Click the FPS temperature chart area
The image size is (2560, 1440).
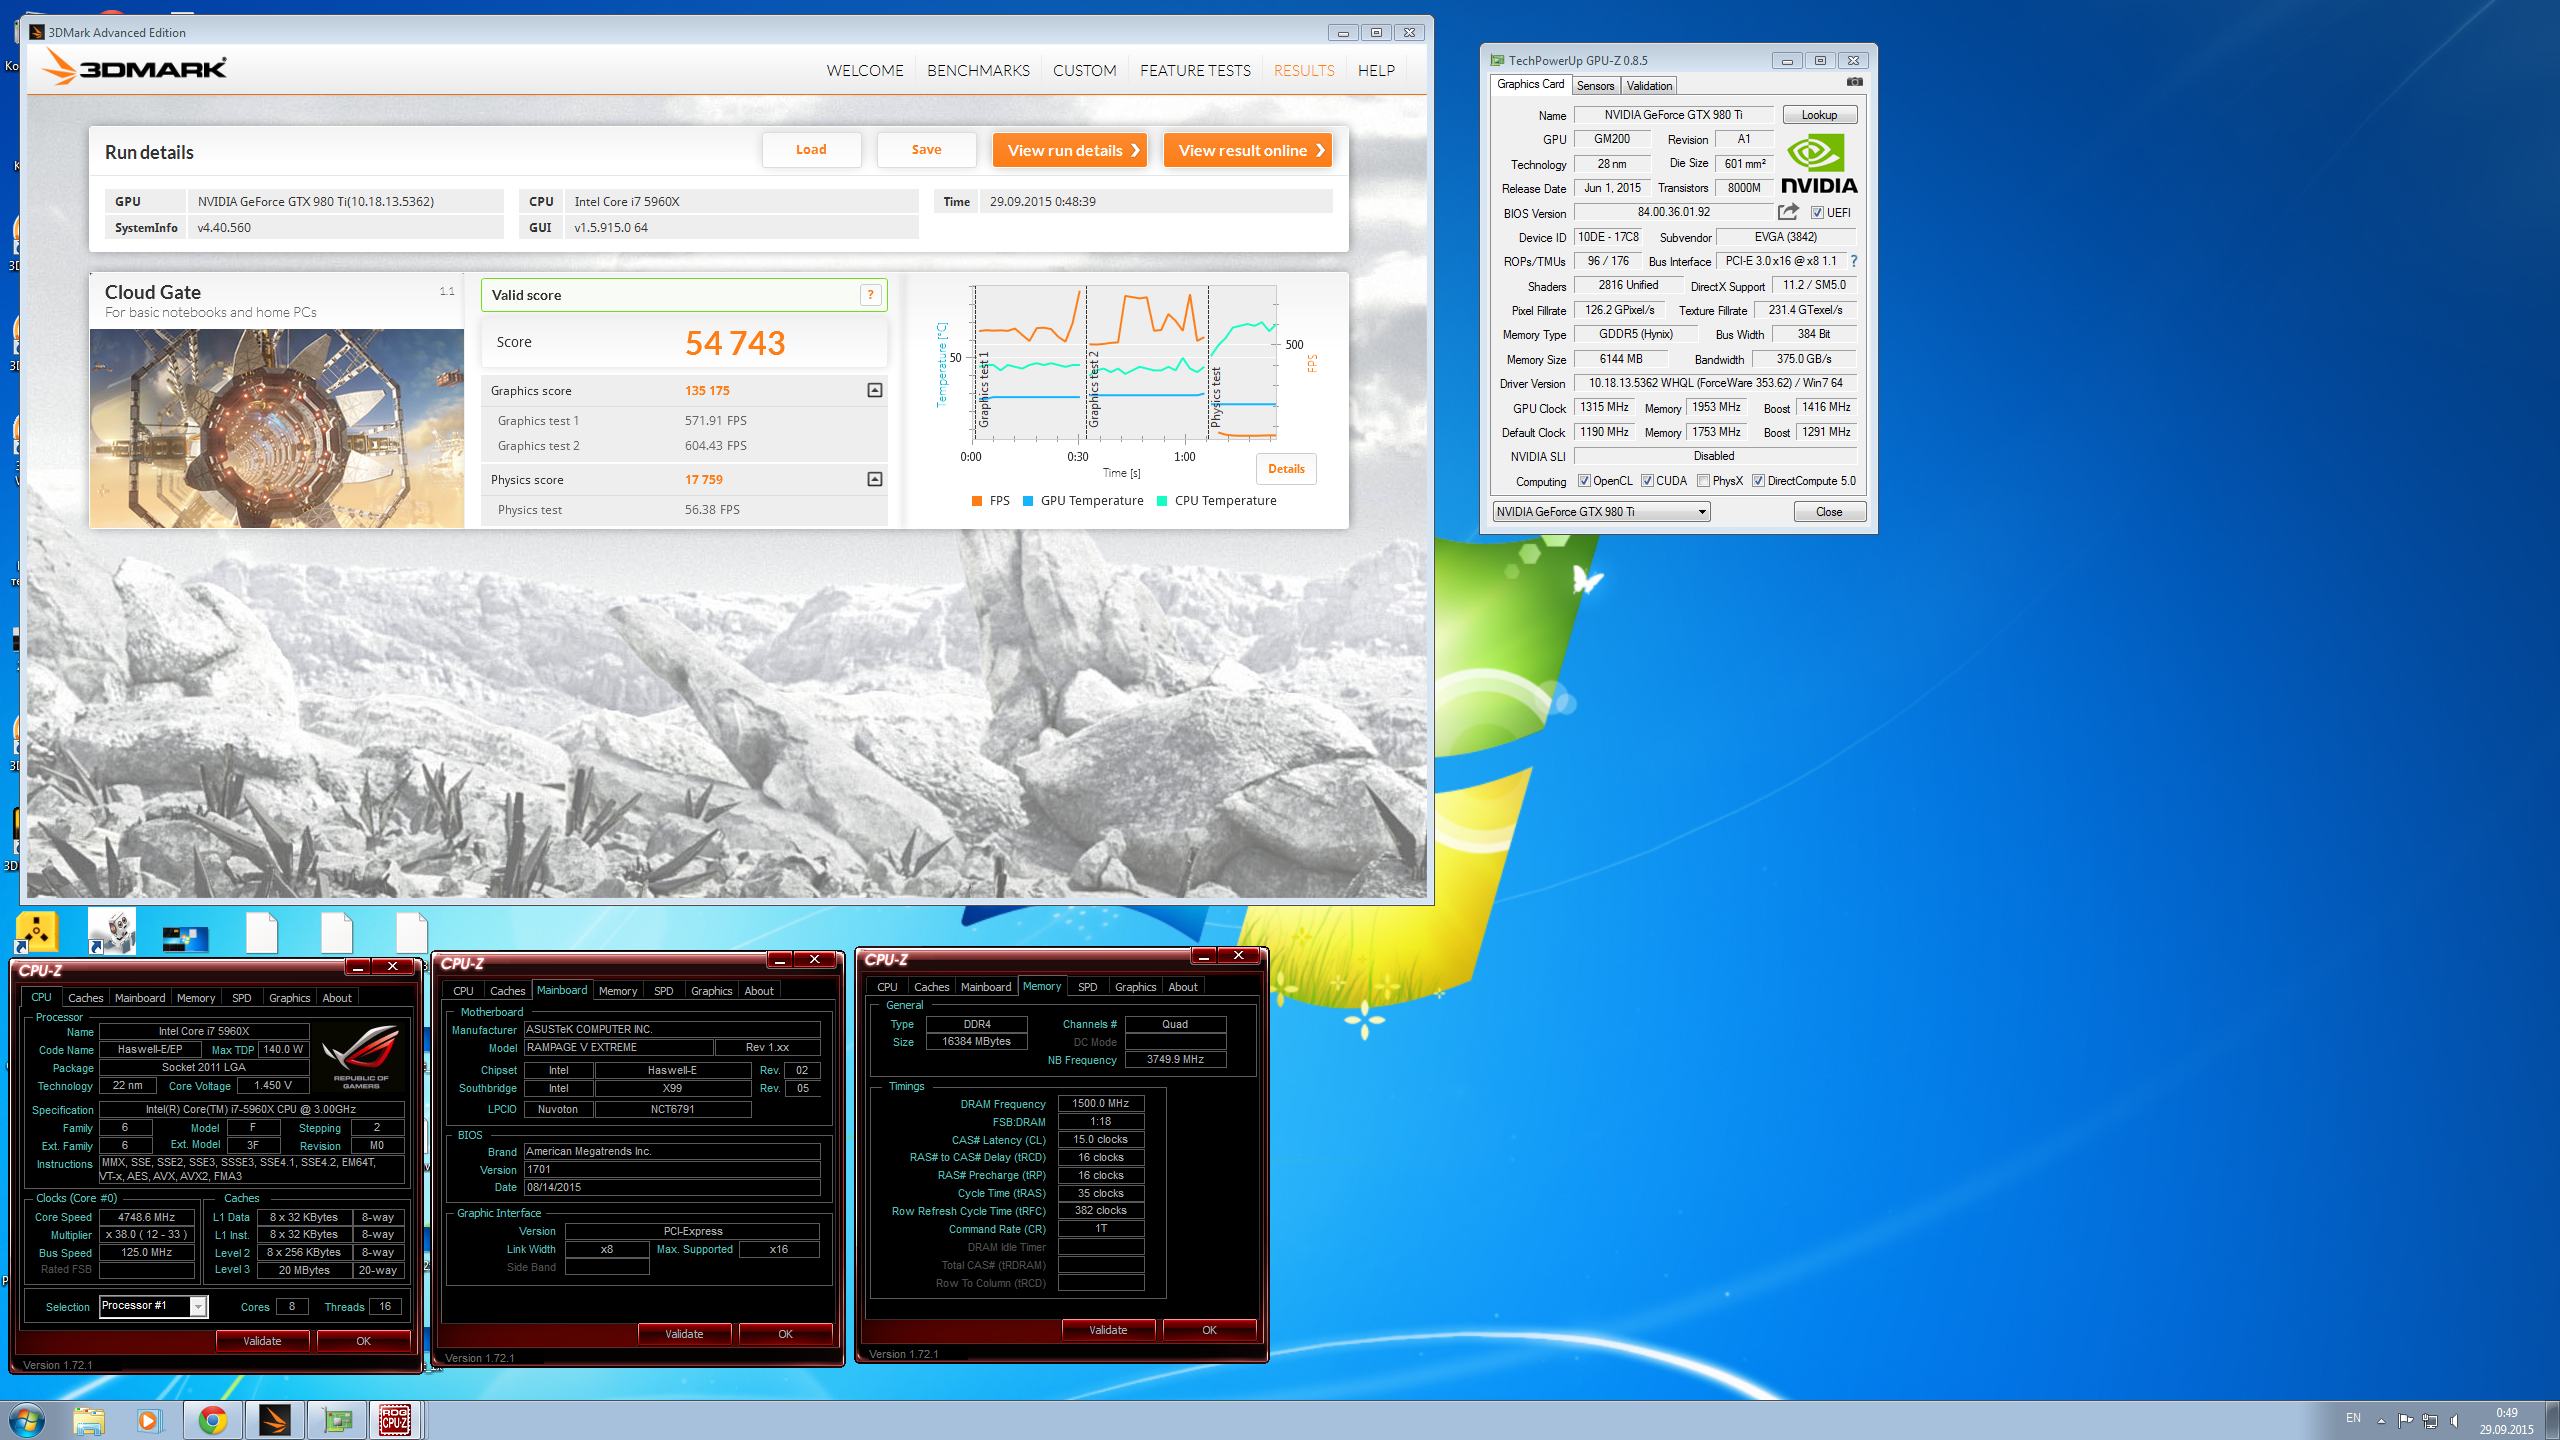click(1124, 363)
